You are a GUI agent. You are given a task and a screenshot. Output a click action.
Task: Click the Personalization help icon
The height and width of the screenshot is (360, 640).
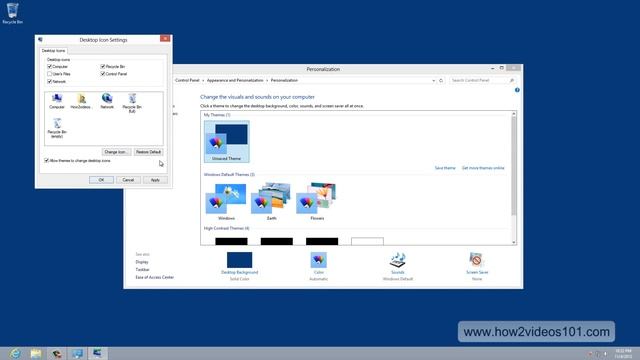coord(517,90)
